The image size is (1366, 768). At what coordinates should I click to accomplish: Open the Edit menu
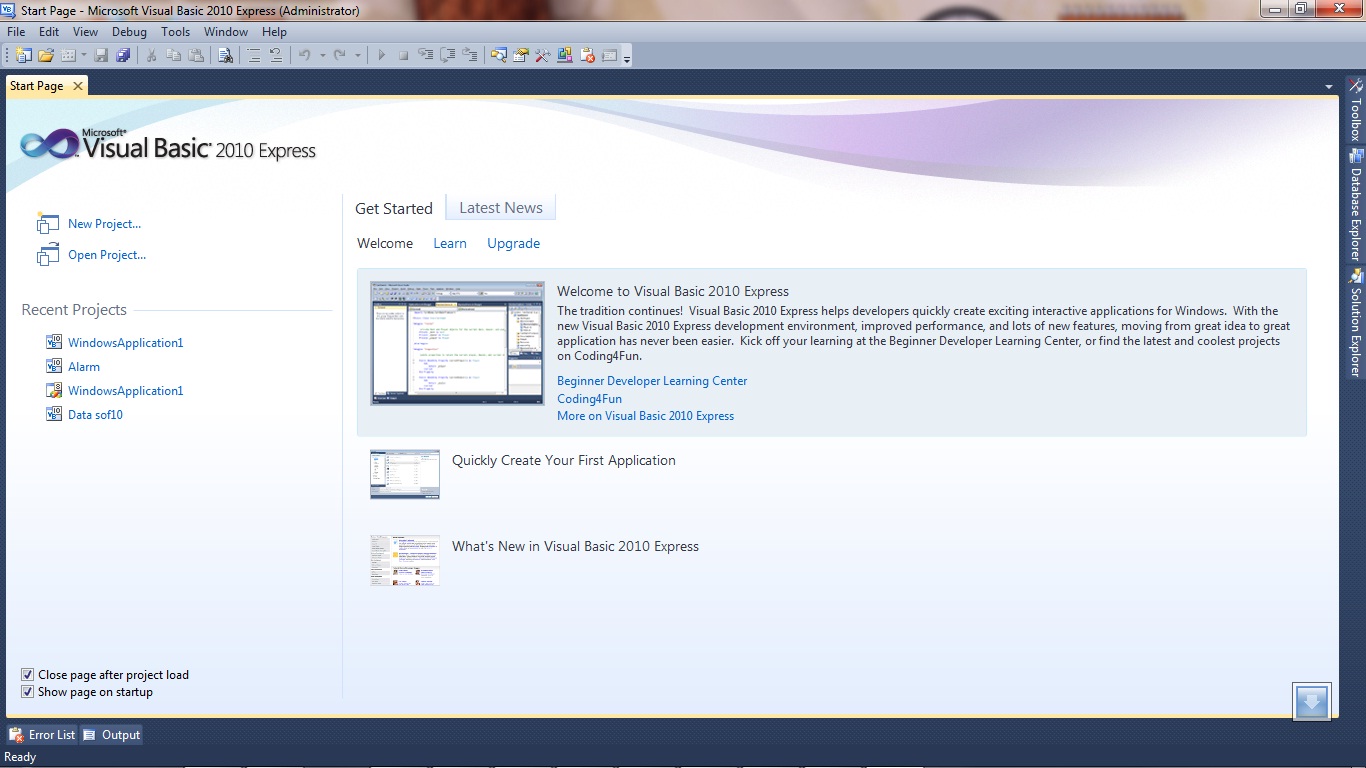pyautogui.click(x=49, y=32)
